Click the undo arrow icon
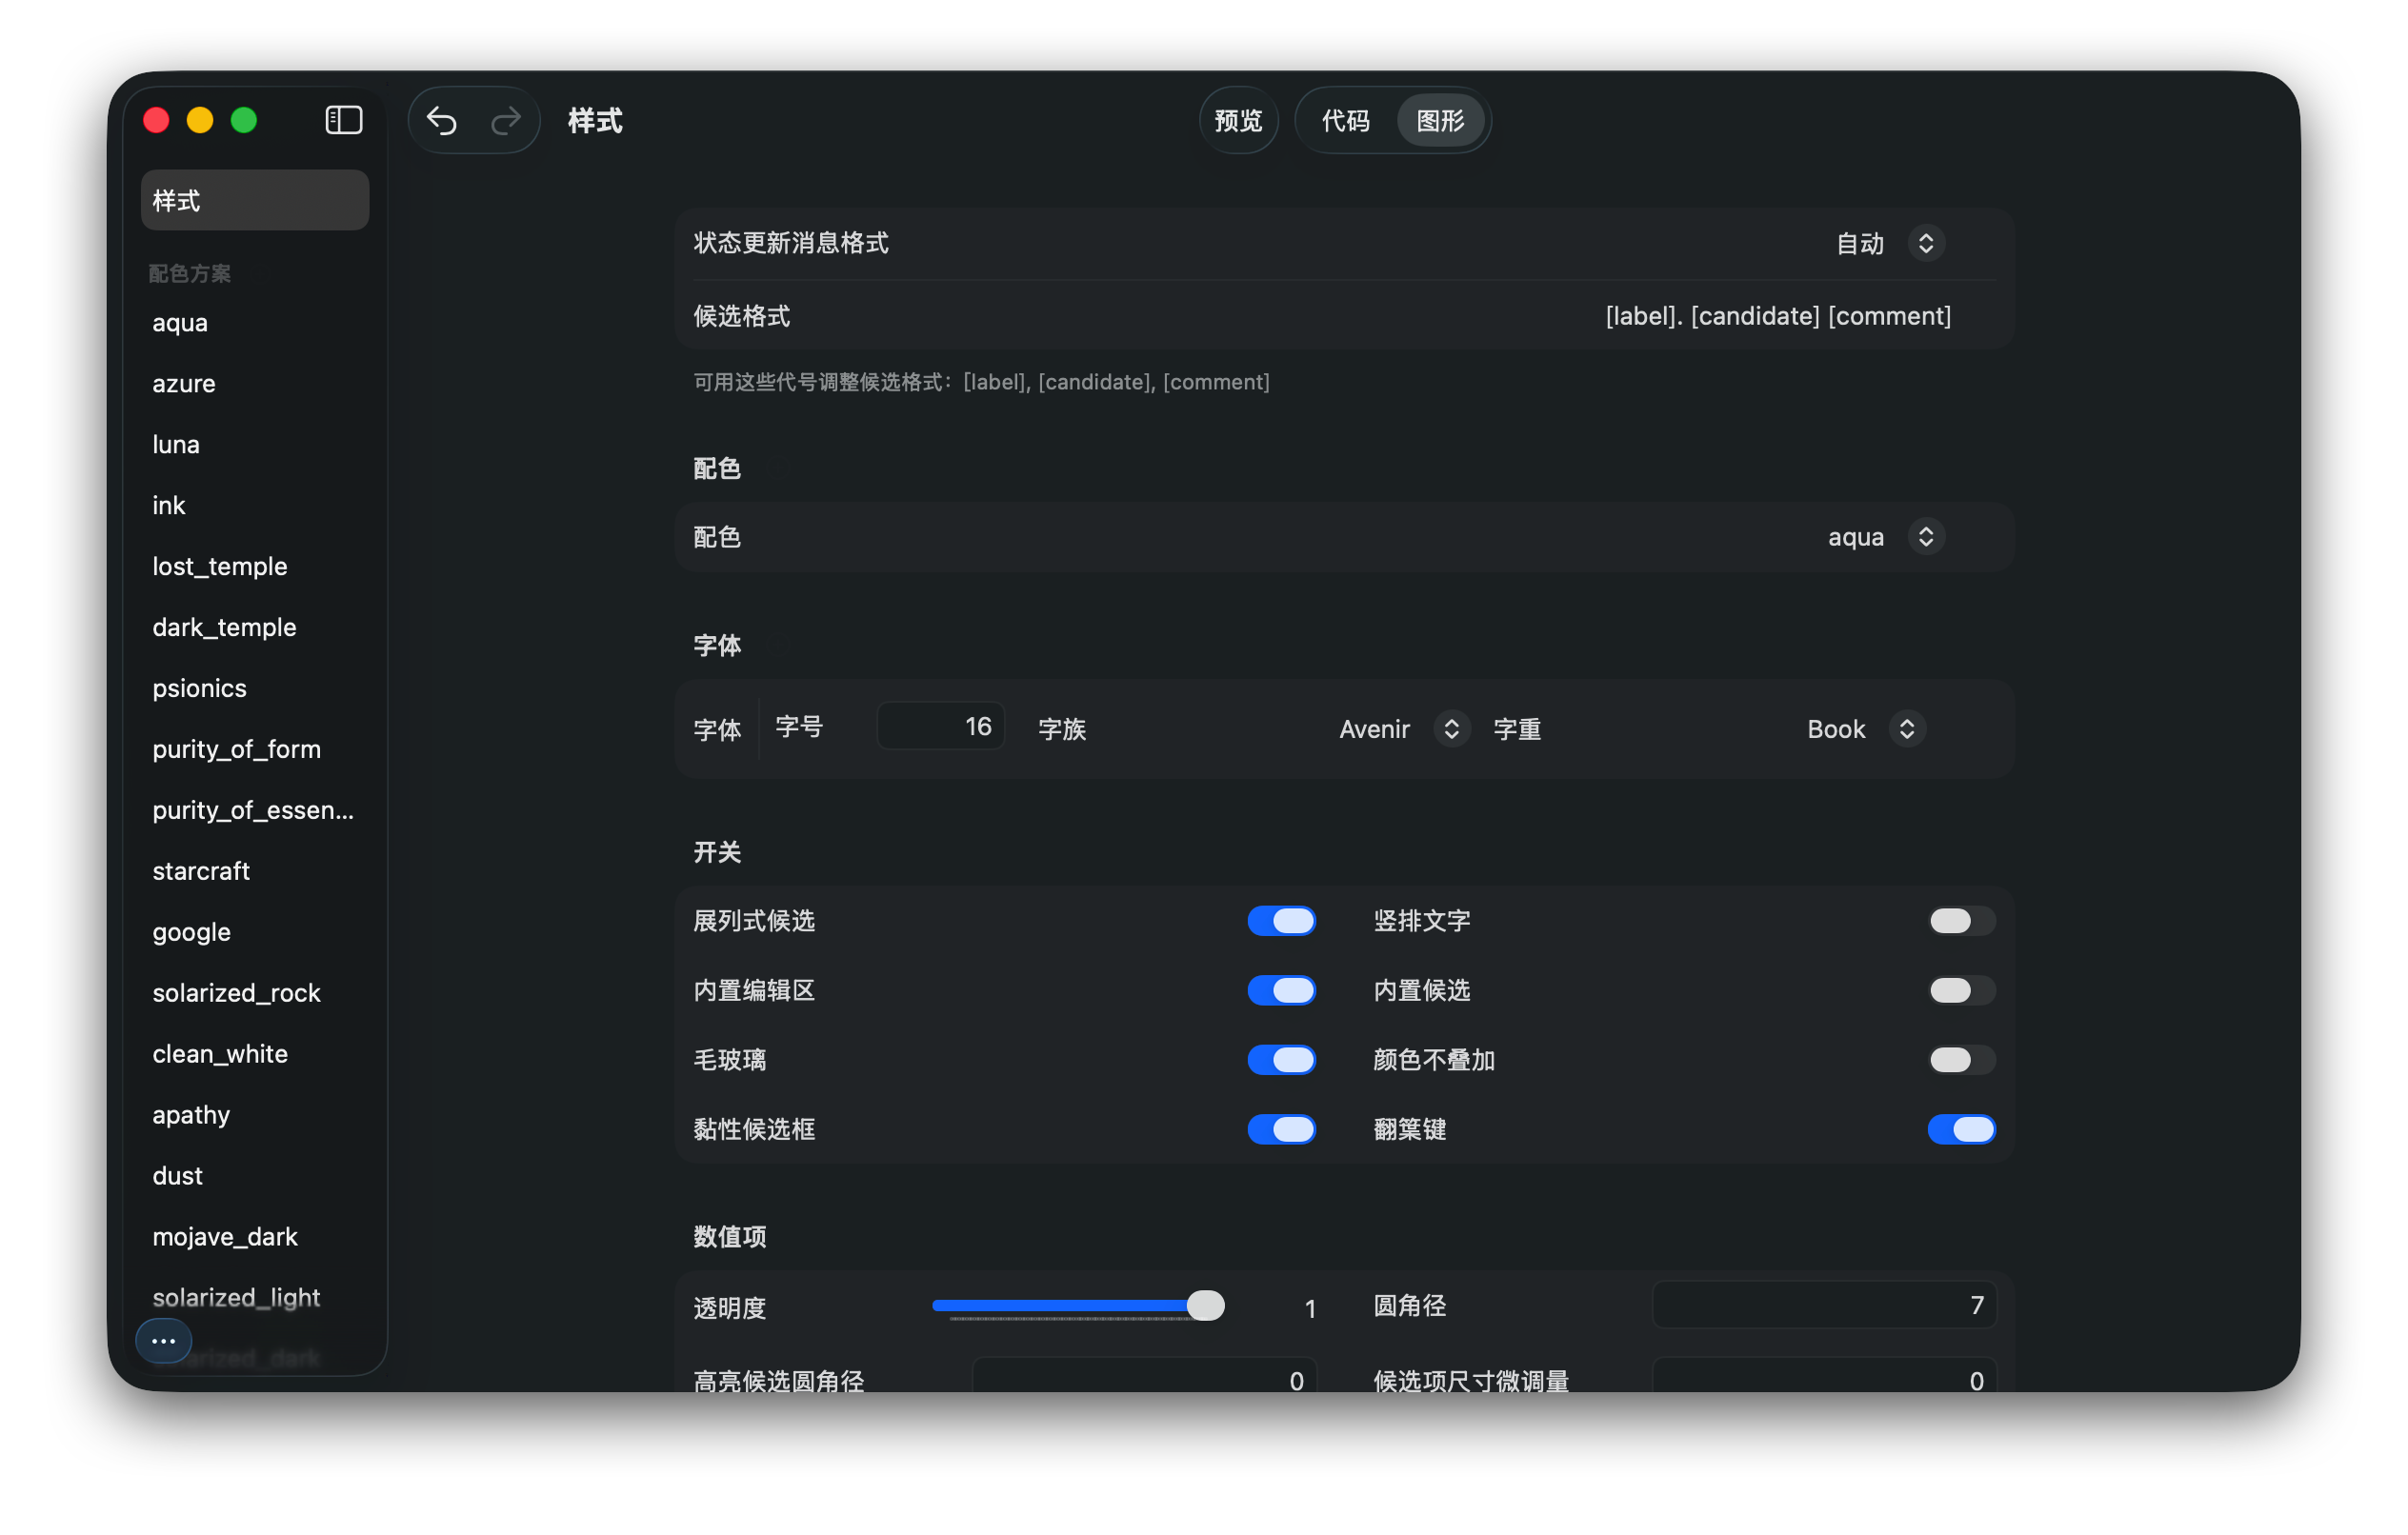The height and width of the screenshot is (1535, 2408). [x=441, y=121]
